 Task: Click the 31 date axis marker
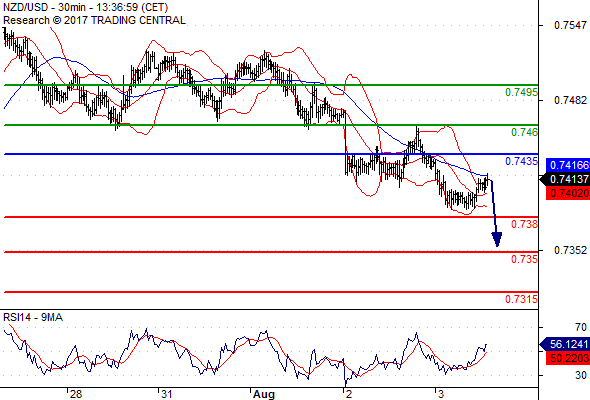pyautogui.click(x=167, y=394)
